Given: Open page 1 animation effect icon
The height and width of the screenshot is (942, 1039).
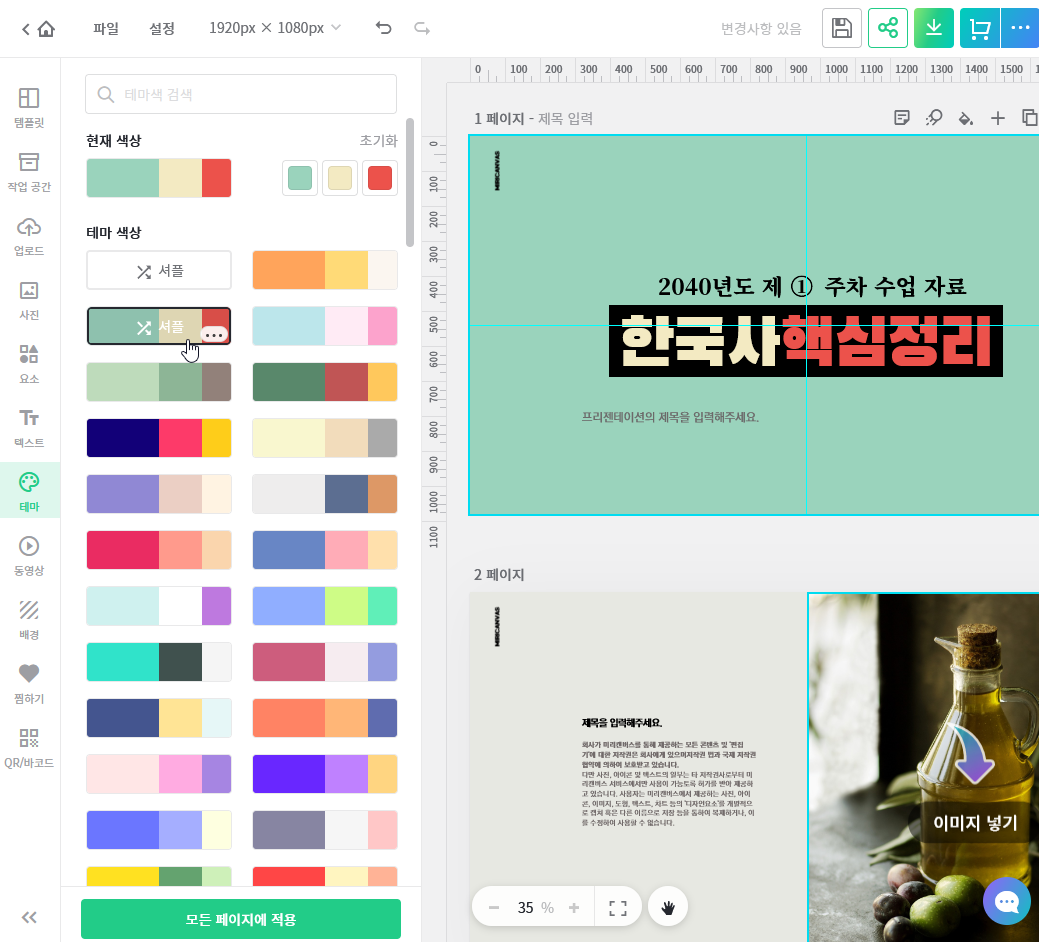Looking at the screenshot, I should (x=934, y=118).
